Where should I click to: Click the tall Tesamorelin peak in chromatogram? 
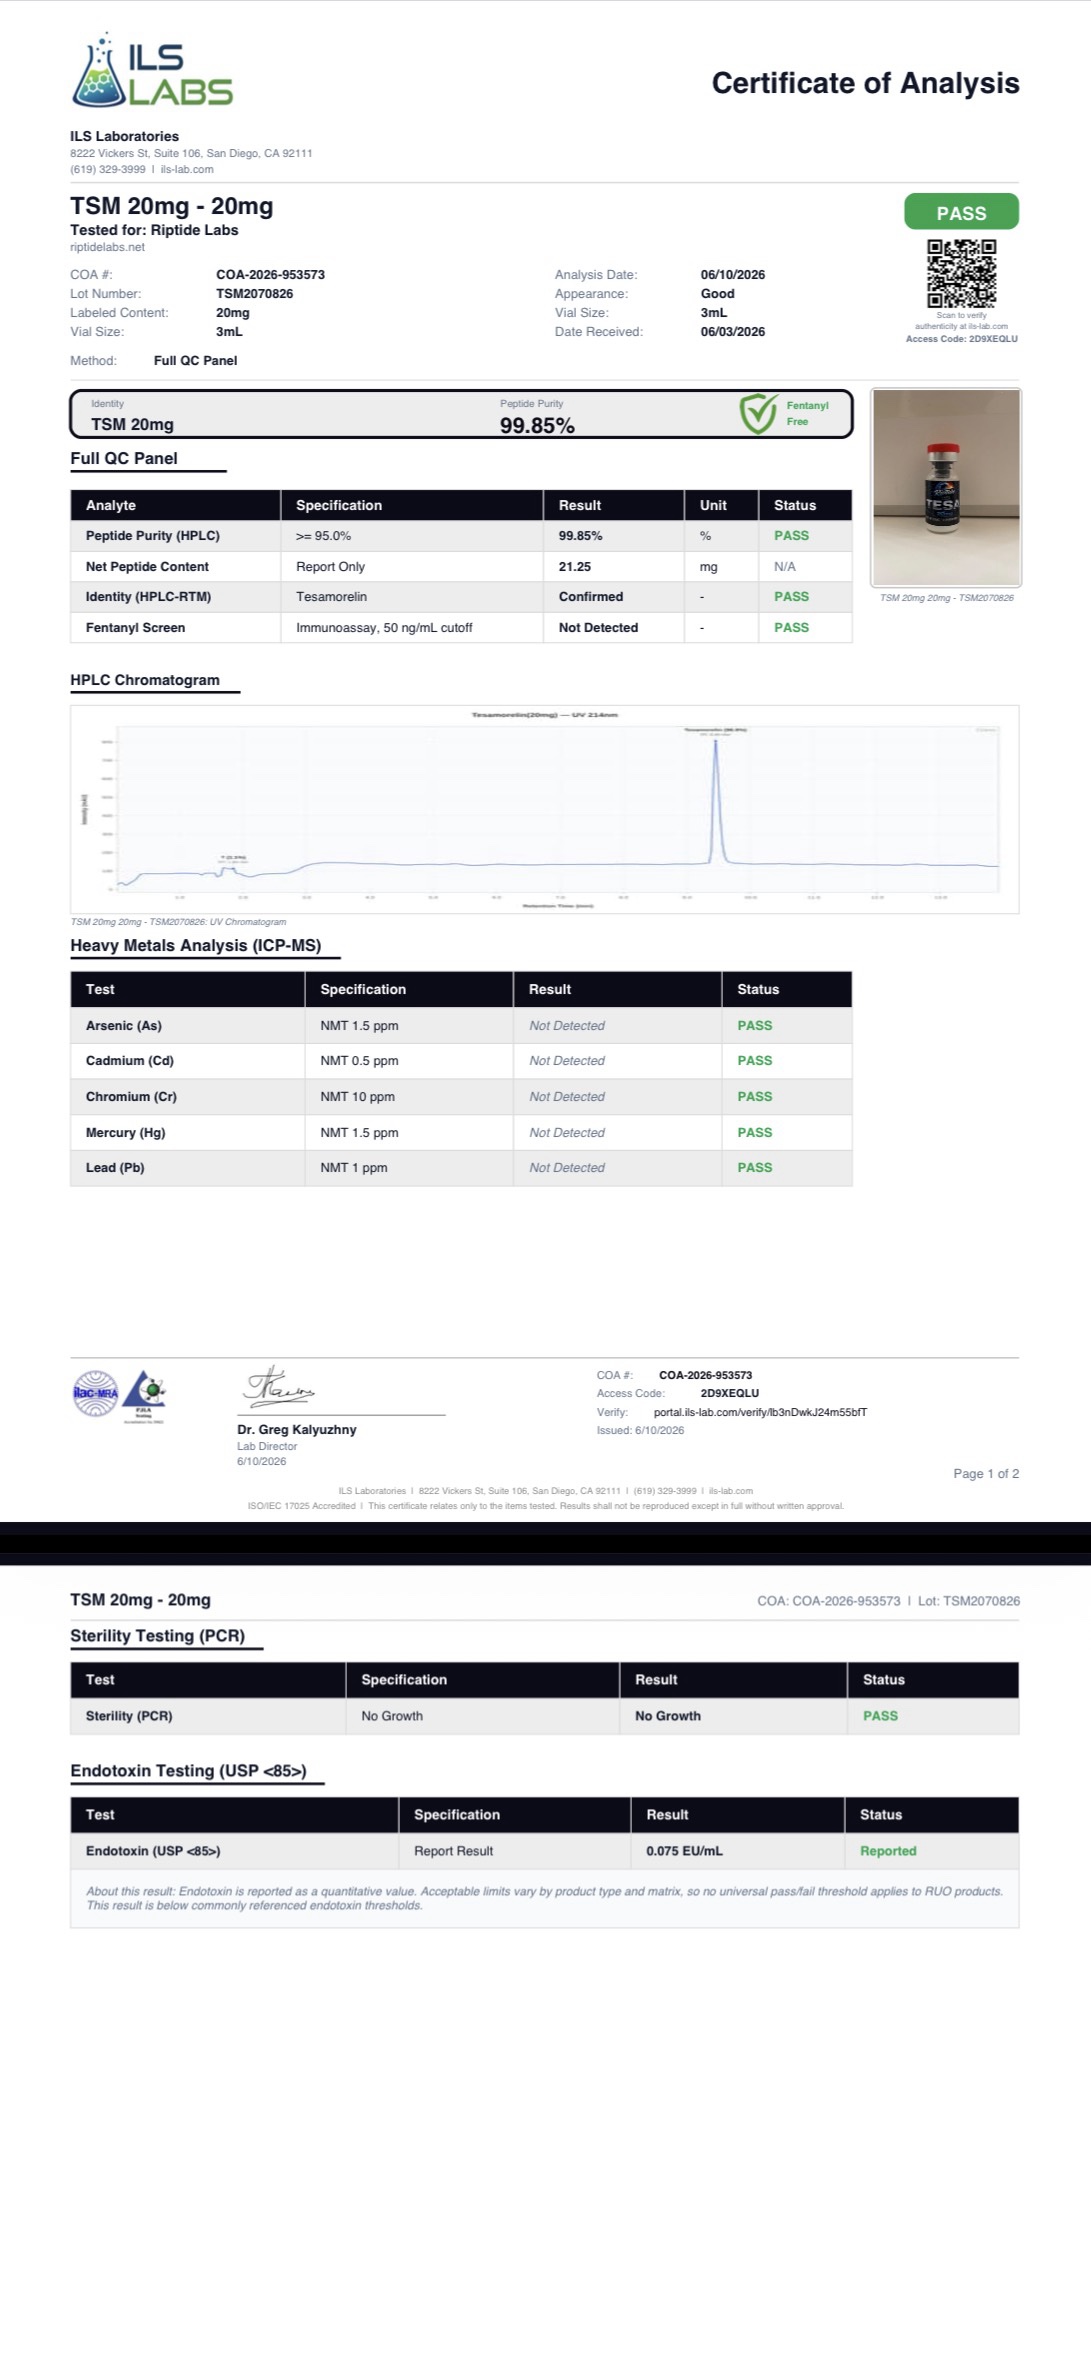pos(716,800)
